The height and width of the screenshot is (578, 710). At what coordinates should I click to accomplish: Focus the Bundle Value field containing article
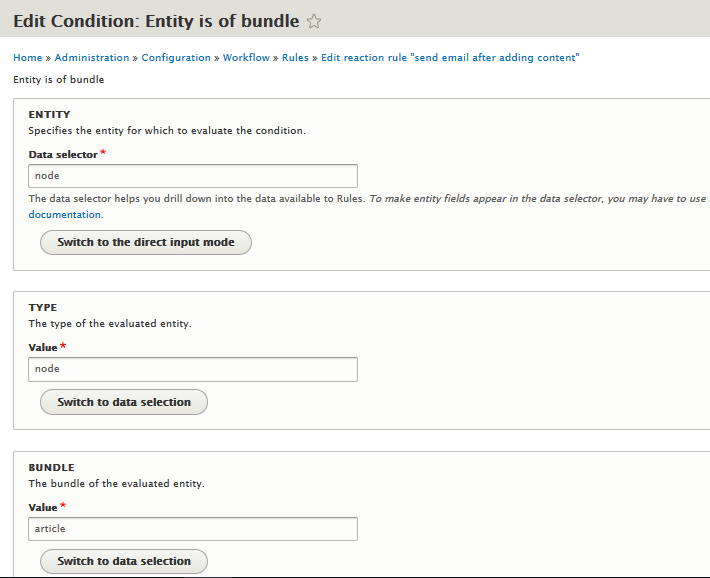[x=193, y=529]
